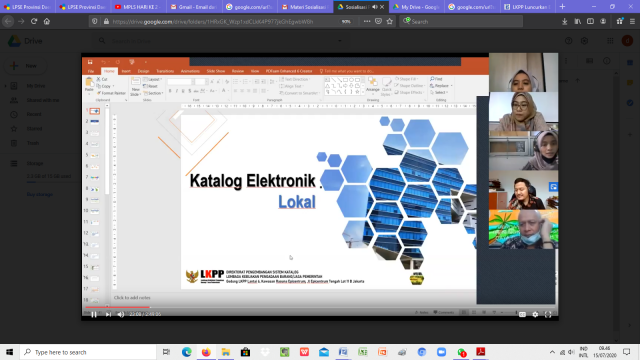
Task: Open Task View on taskbar
Action: pos(166,352)
